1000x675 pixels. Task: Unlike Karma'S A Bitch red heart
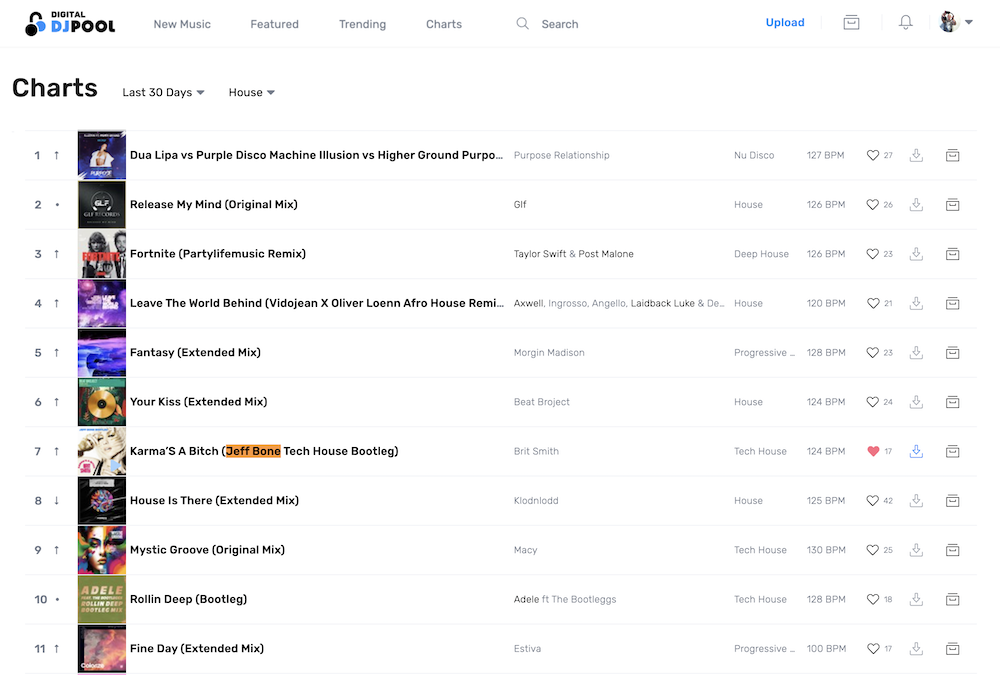[873, 451]
